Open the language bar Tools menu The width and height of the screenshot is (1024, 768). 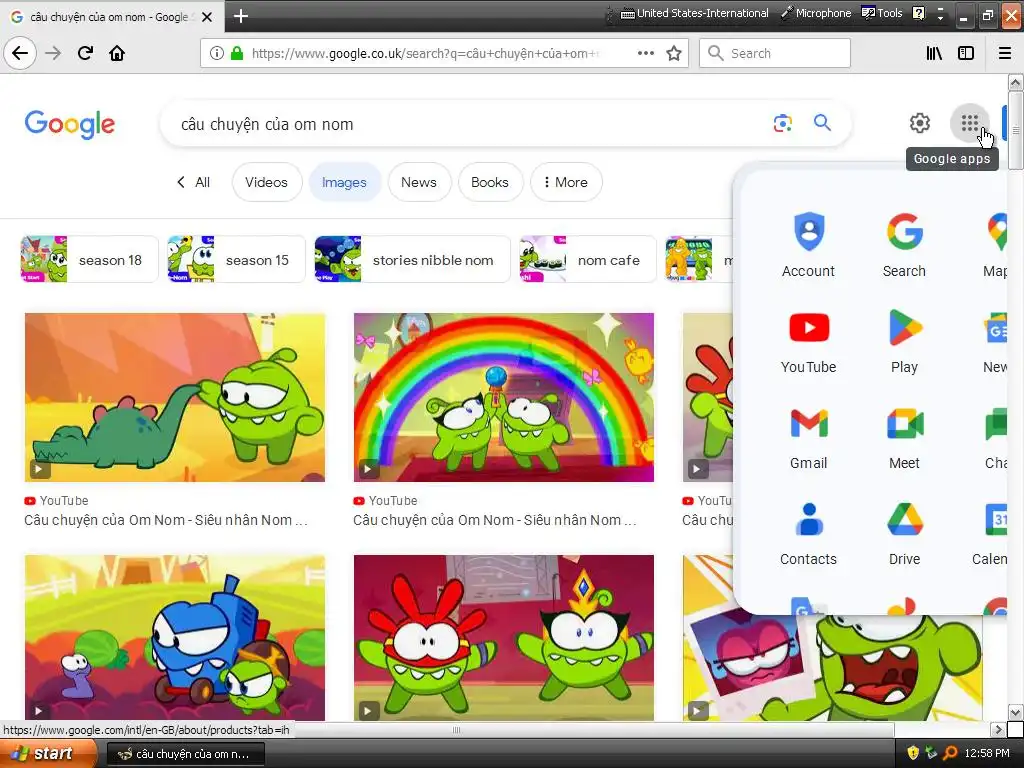(882, 13)
